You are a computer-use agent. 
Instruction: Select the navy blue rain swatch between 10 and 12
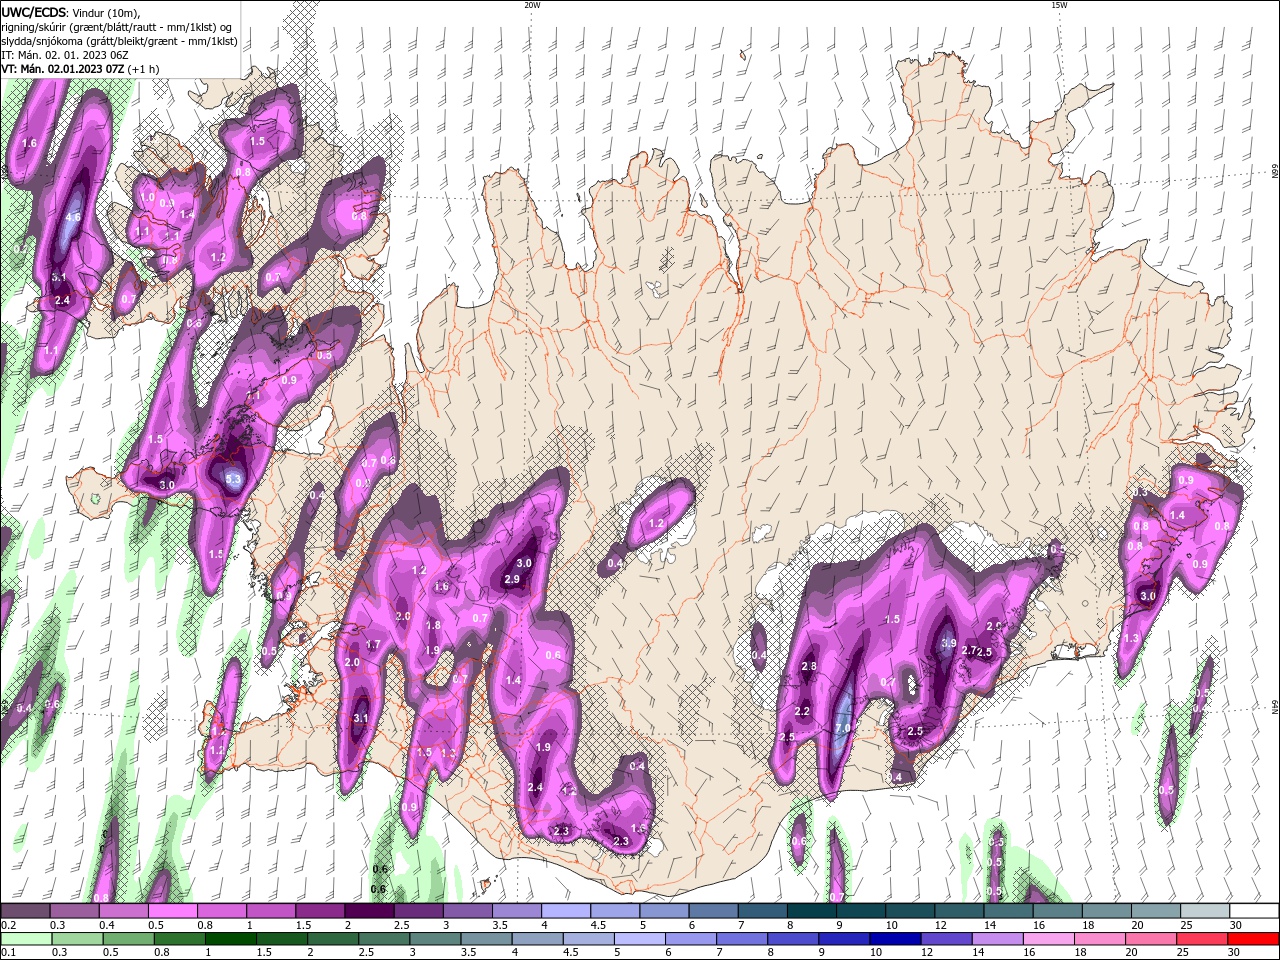click(x=895, y=939)
